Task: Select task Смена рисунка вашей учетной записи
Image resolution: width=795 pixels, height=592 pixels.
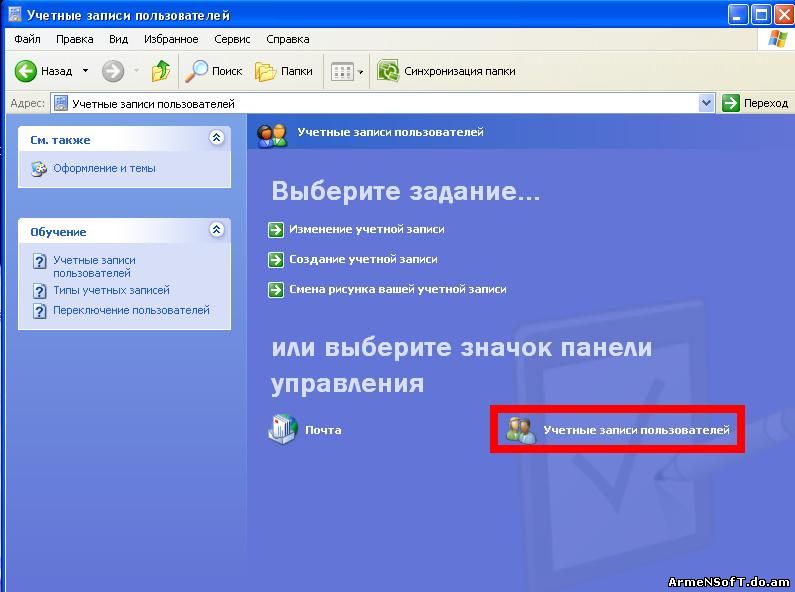Action: click(398, 289)
